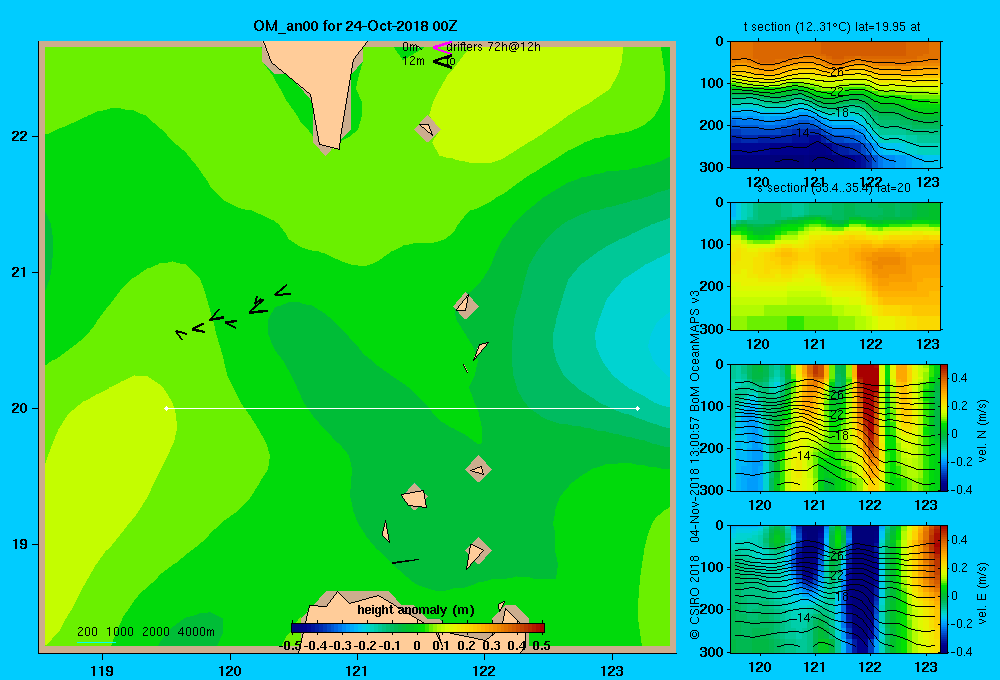1000x680 pixels.
Task: Click the large drifter arrow near 20.7N 120.2E
Action: tap(258, 306)
